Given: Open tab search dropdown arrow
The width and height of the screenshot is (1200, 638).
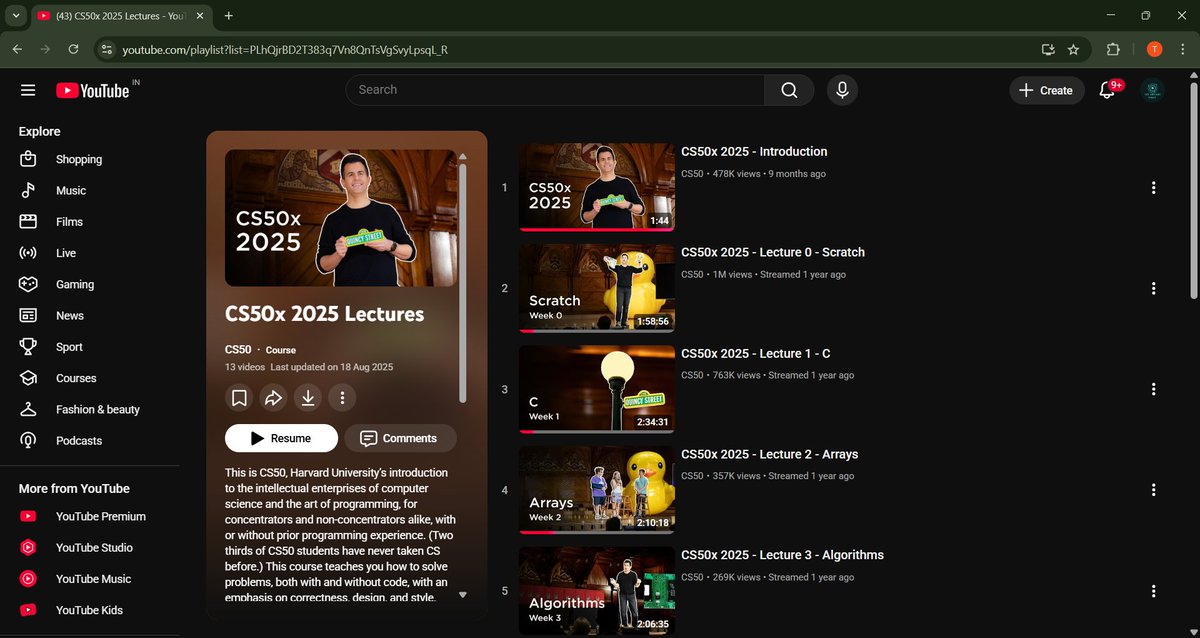Looking at the screenshot, I should (16, 16).
